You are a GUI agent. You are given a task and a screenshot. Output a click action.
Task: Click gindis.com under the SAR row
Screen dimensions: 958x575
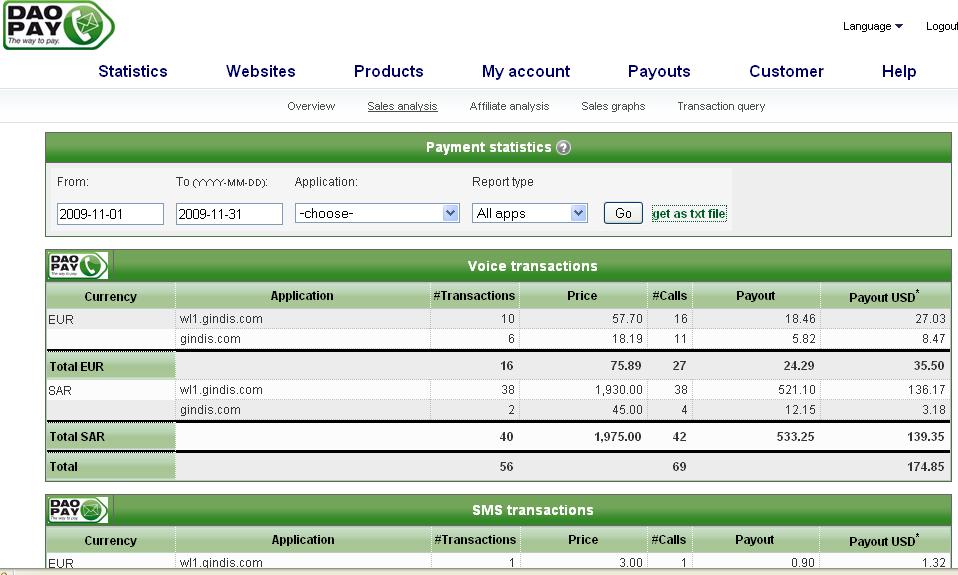(x=210, y=410)
